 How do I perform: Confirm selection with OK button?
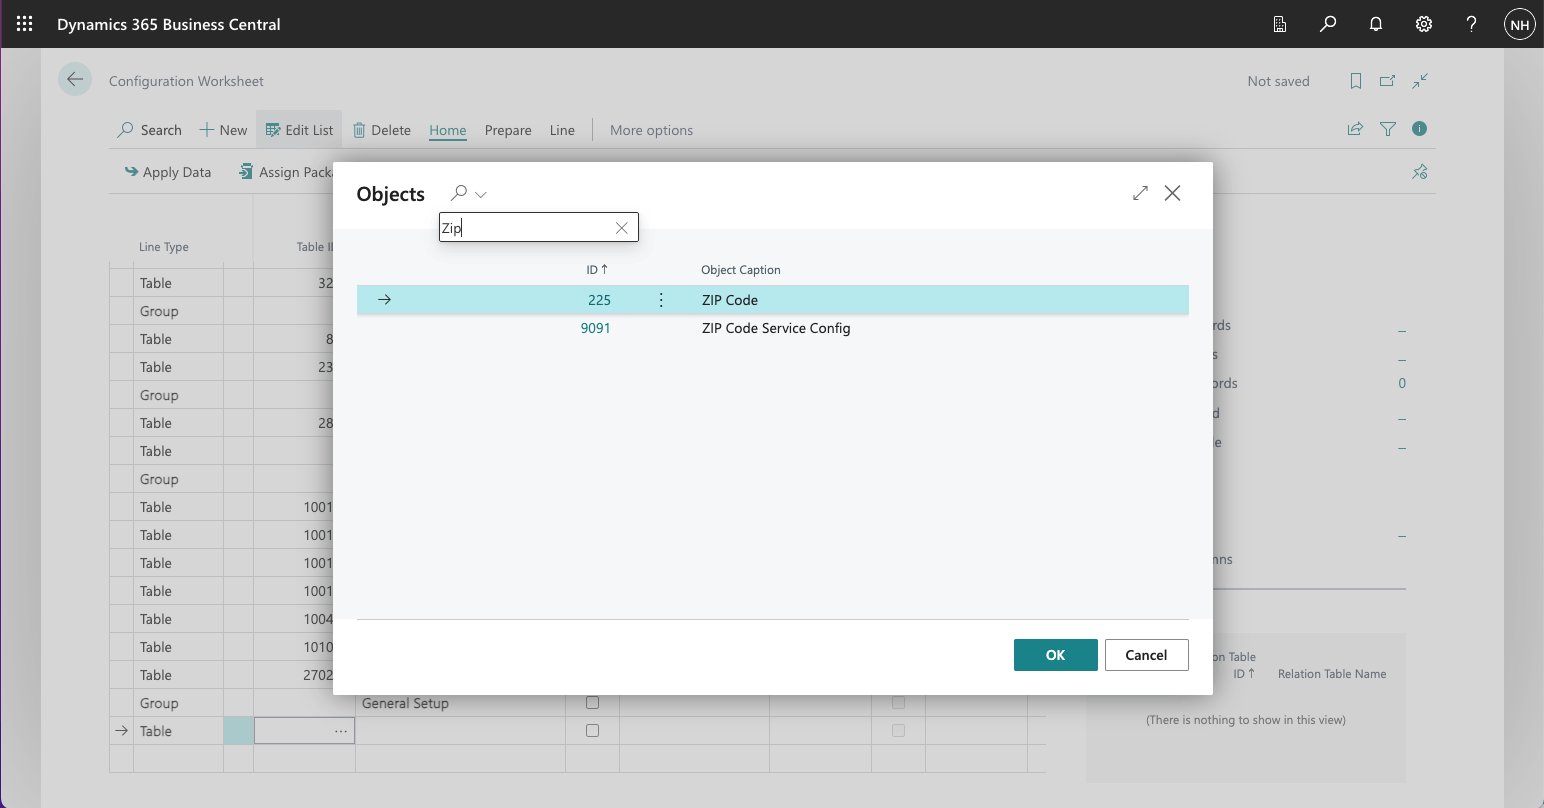(1055, 655)
